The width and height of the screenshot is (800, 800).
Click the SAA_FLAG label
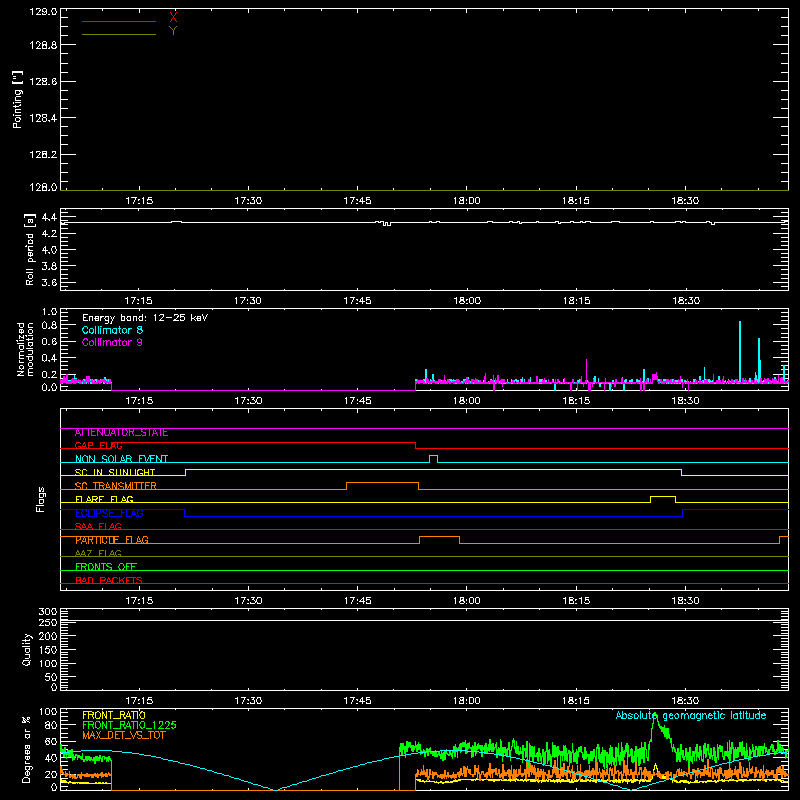point(98,527)
